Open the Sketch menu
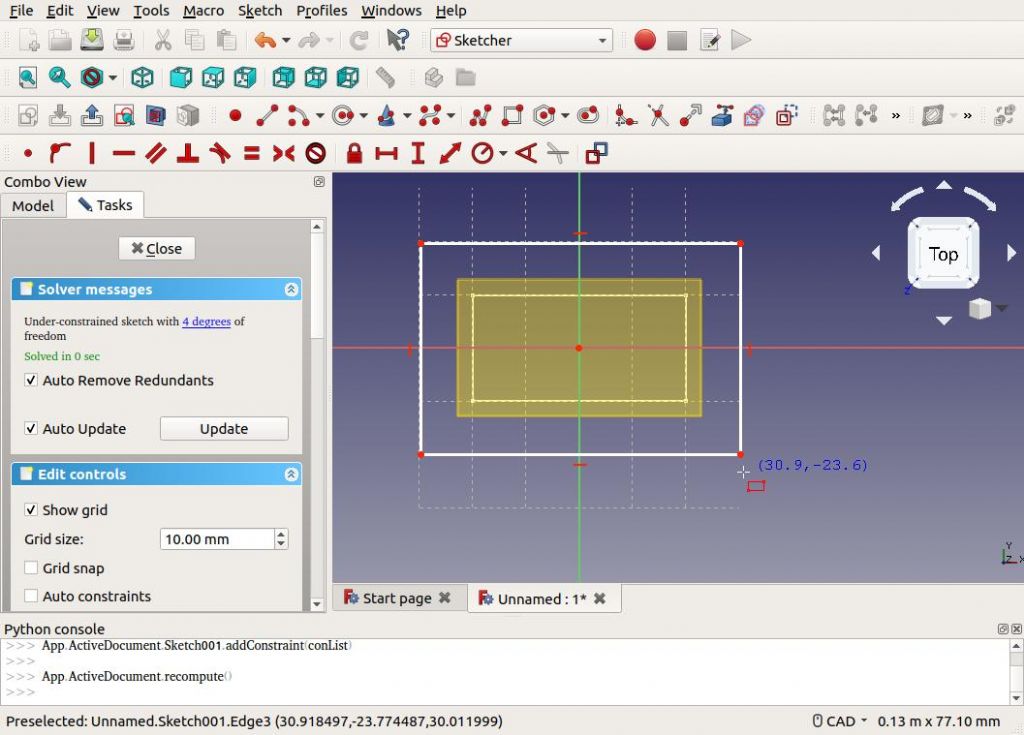The image size is (1024, 735). [260, 10]
